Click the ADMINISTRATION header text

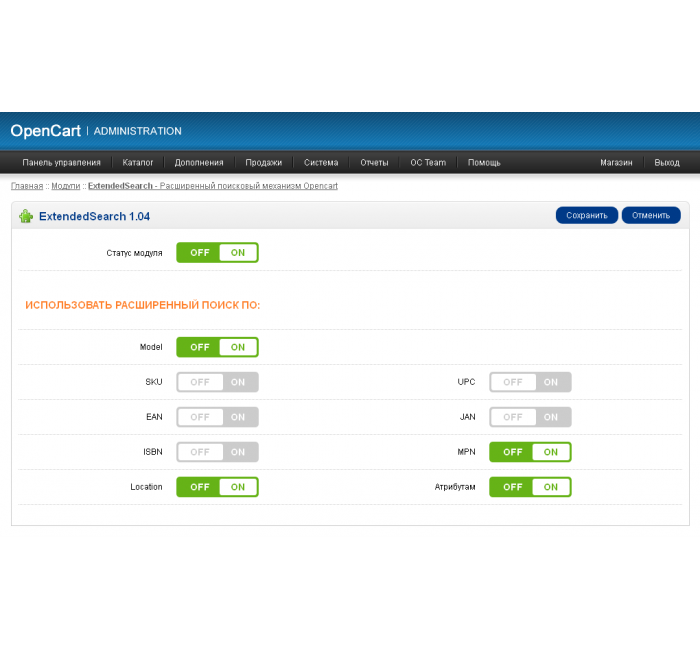point(138,131)
